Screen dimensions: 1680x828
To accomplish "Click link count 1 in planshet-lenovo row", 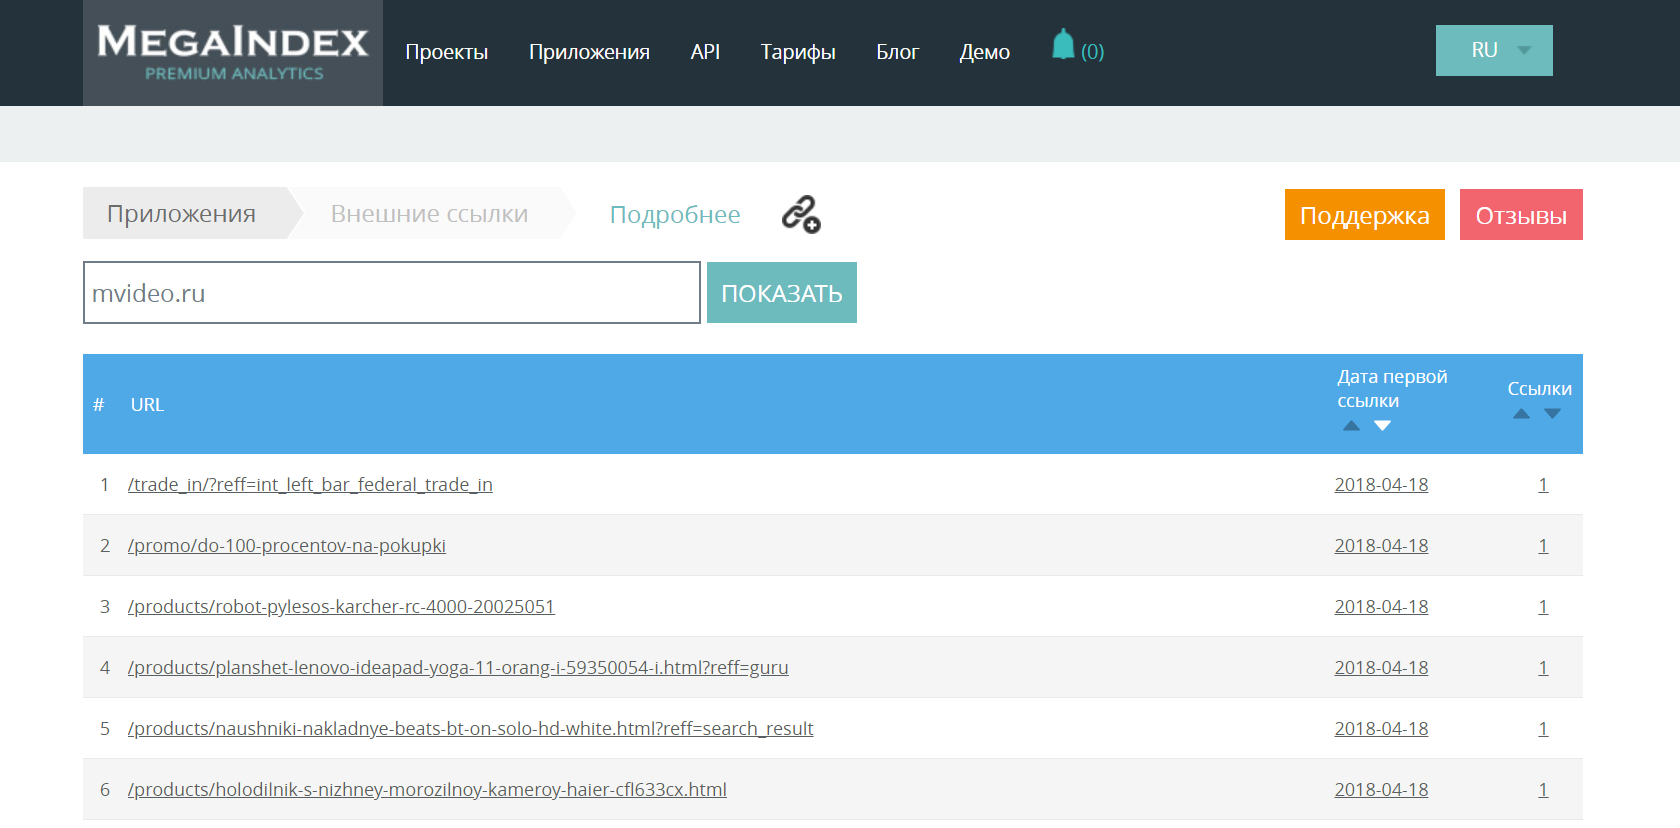I will pos(1543,668).
